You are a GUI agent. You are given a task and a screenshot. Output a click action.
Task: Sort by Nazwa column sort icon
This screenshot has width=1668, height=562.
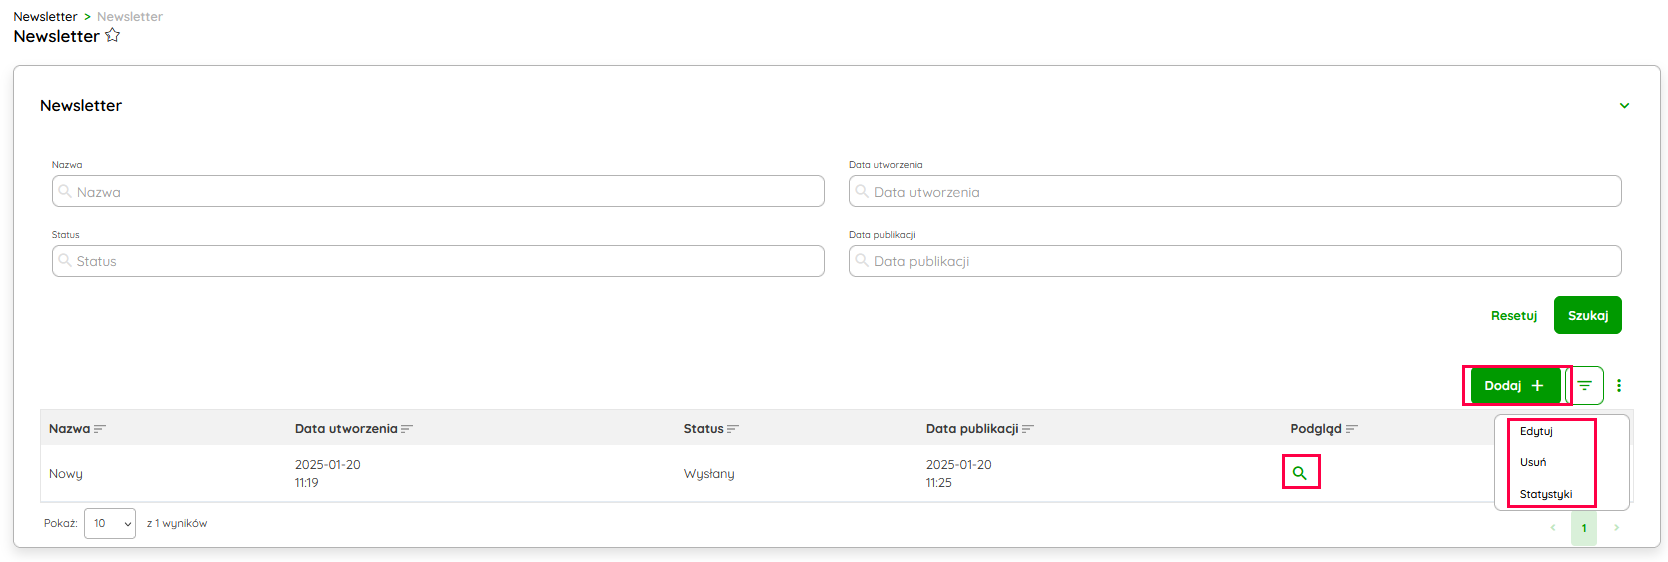pyautogui.click(x=100, y=429)
